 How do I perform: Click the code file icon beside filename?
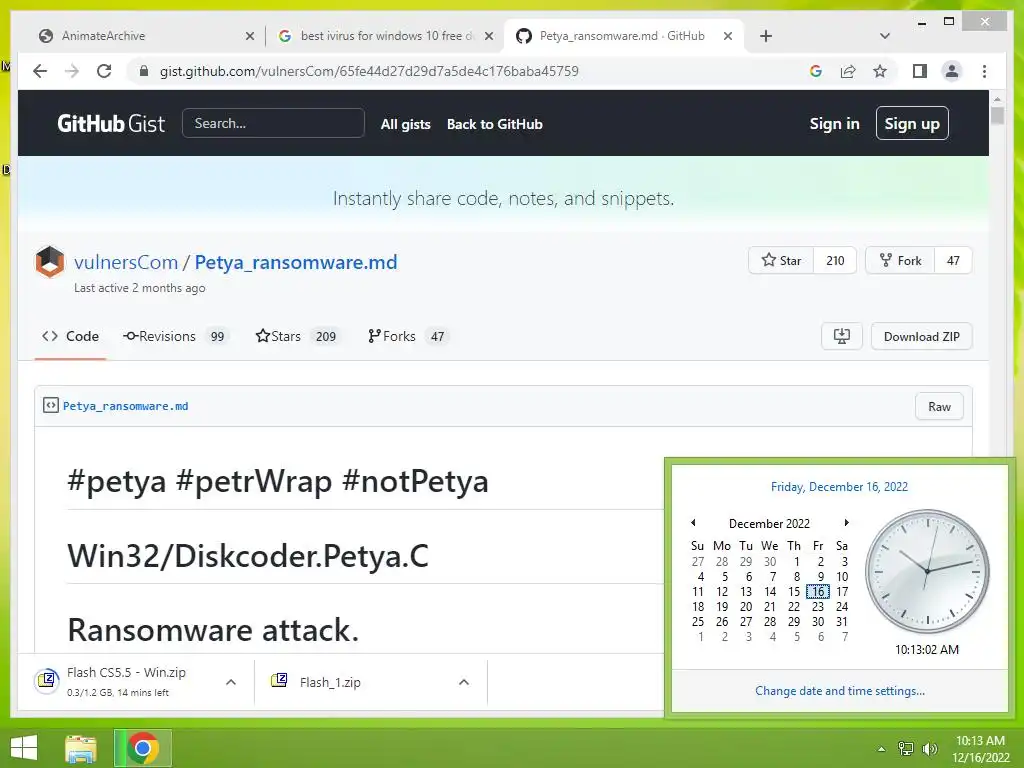pos(51,406)
